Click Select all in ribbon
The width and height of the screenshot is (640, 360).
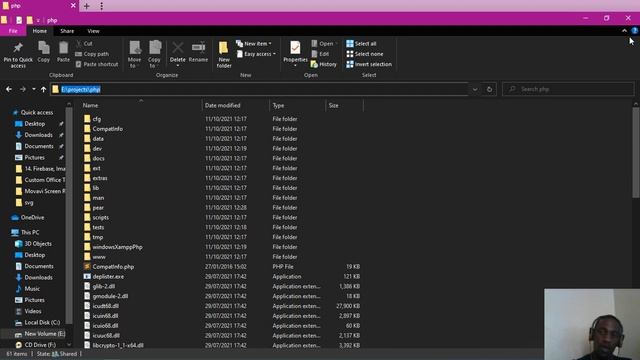tap(361, 43)
